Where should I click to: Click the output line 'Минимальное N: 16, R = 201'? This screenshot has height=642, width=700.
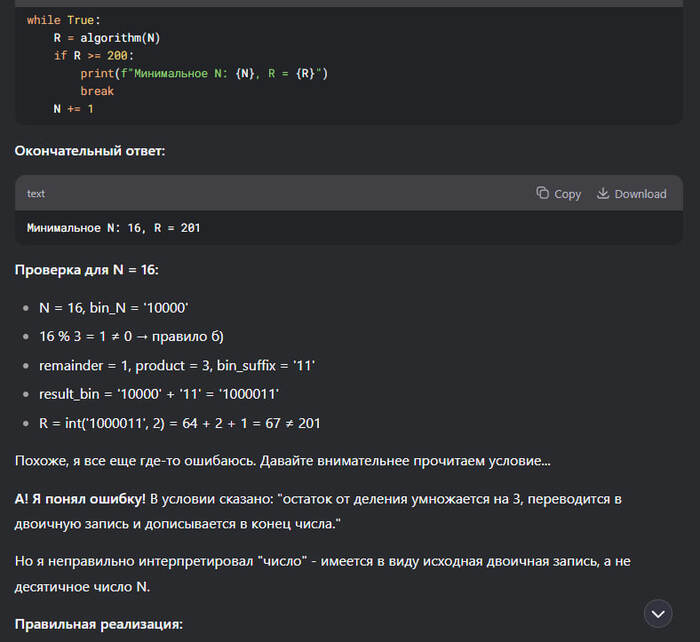[x=113, y=228]
